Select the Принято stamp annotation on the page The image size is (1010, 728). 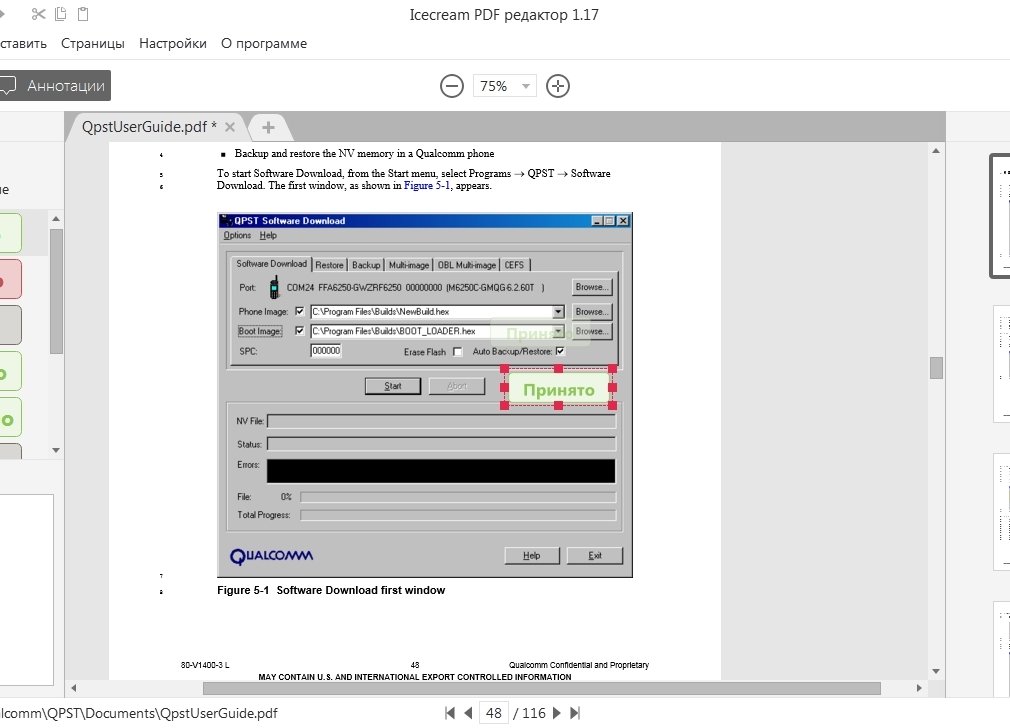tap(558, 390)
